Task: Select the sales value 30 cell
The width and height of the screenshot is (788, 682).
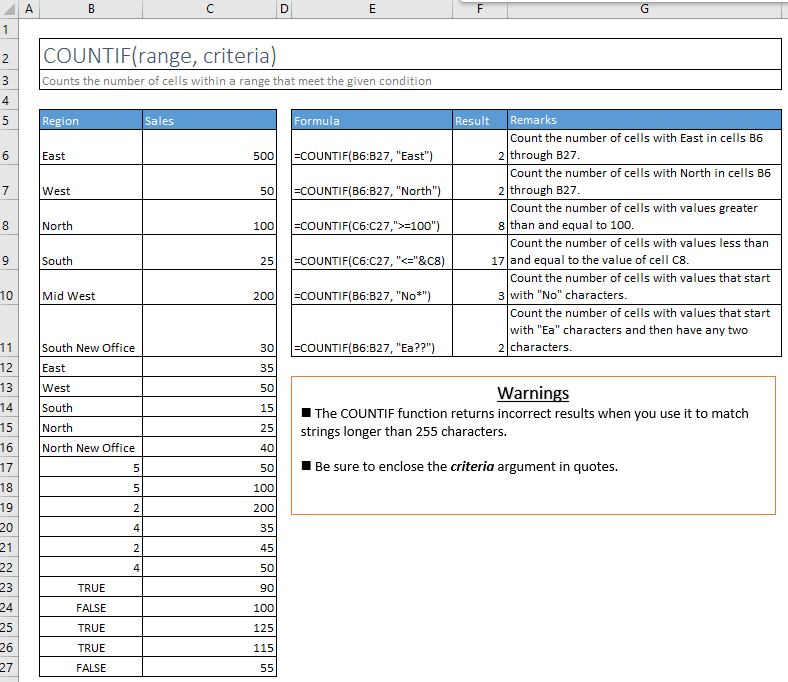Action: 210,331
